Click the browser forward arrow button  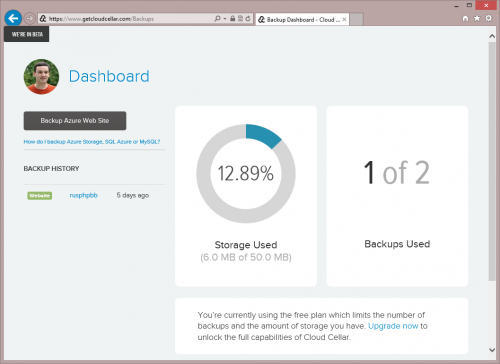[x=30, y=18]
